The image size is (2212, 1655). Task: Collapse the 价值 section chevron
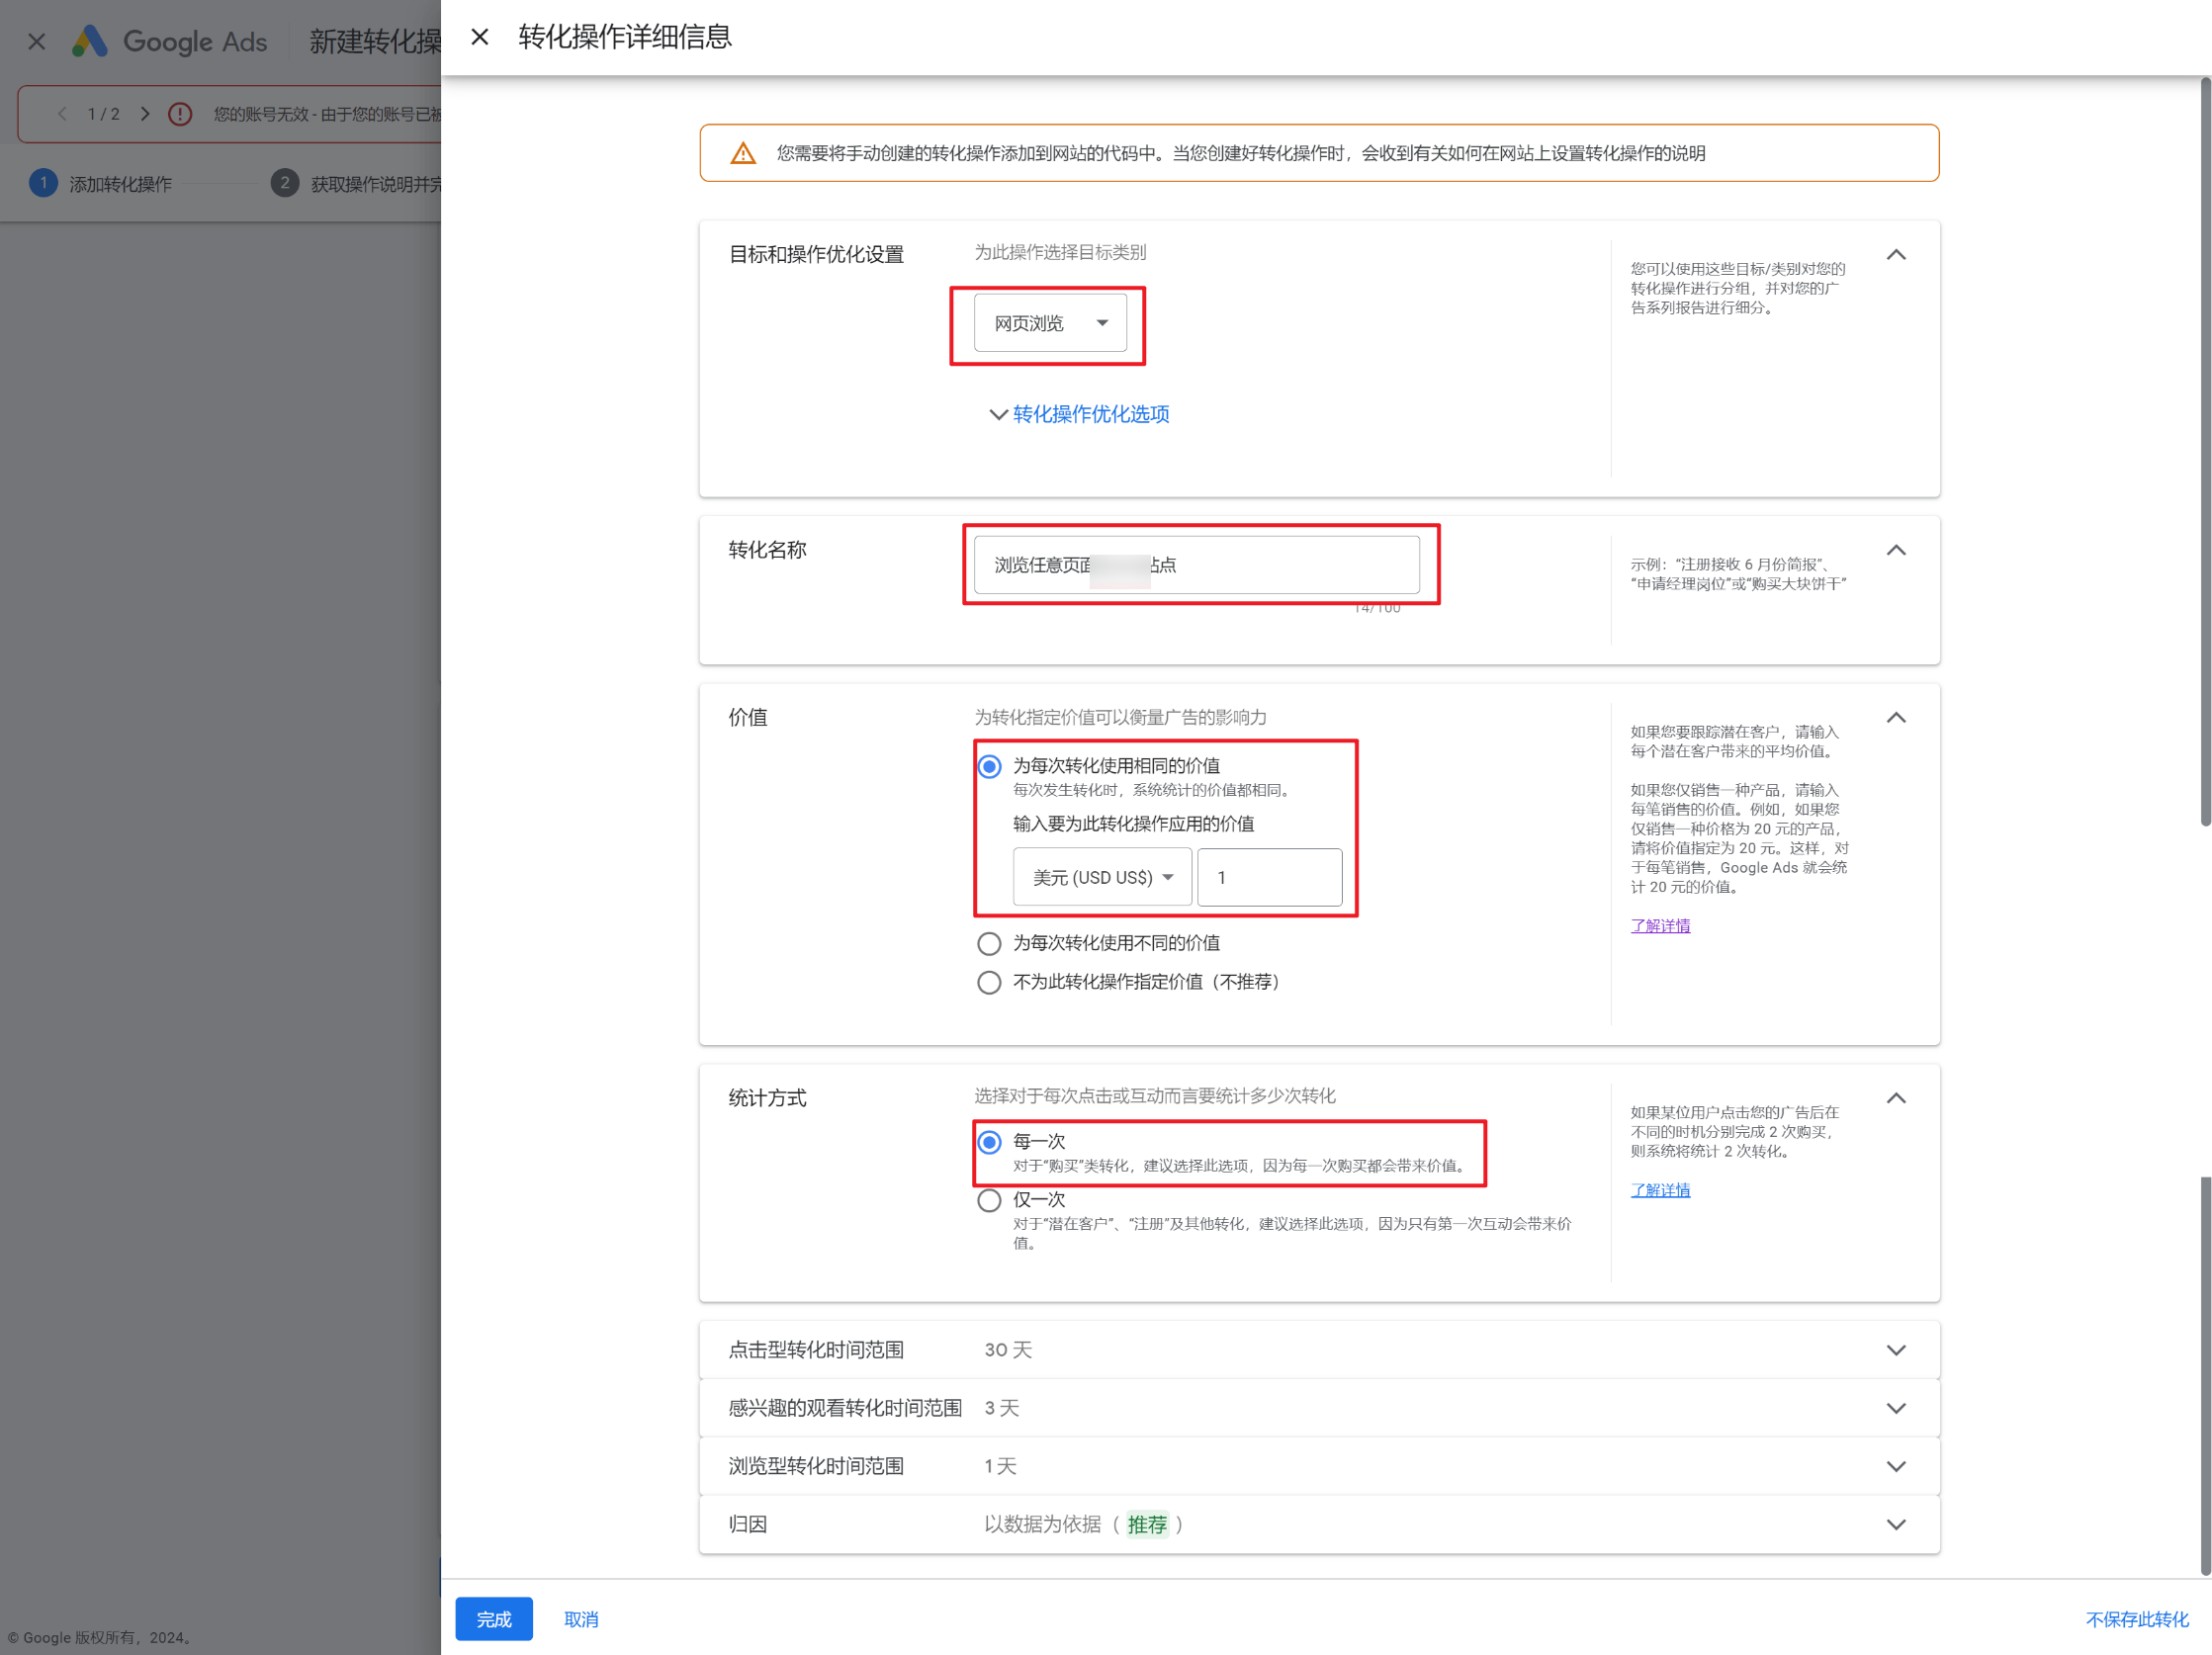point(1895,718)
